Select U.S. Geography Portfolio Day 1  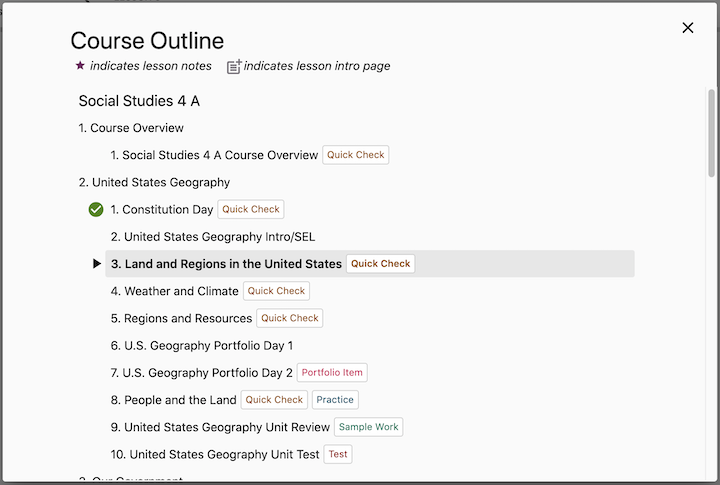(x=202, y=345)
